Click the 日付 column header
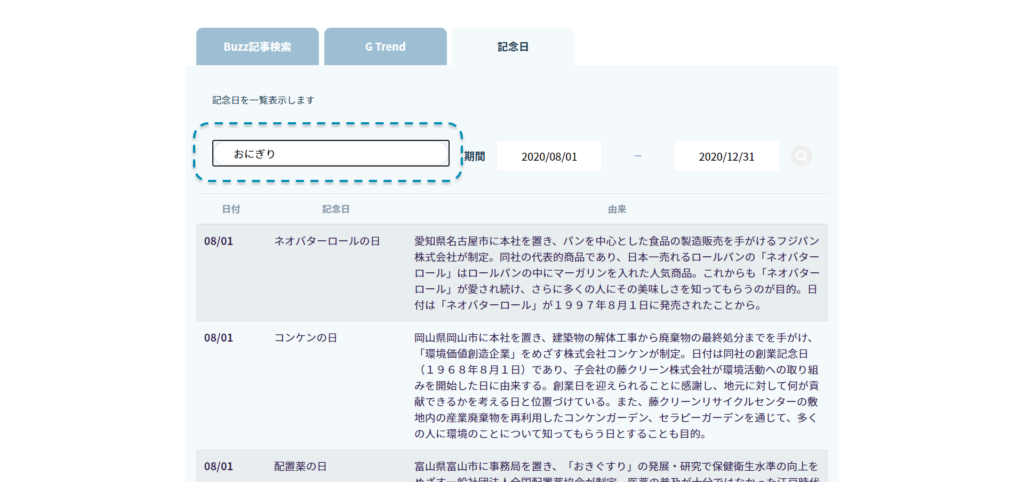 point(231,209)
